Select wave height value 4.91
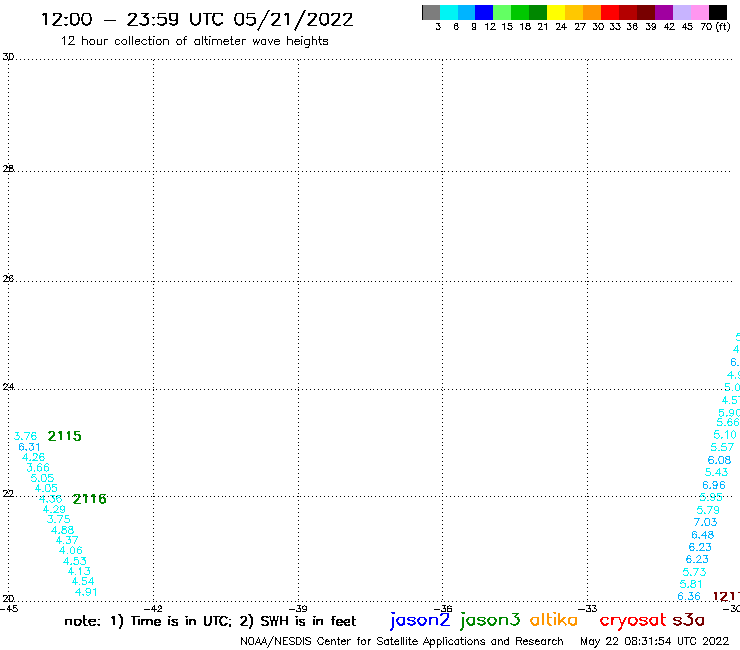The image size is (740, 650). [86, 592]
